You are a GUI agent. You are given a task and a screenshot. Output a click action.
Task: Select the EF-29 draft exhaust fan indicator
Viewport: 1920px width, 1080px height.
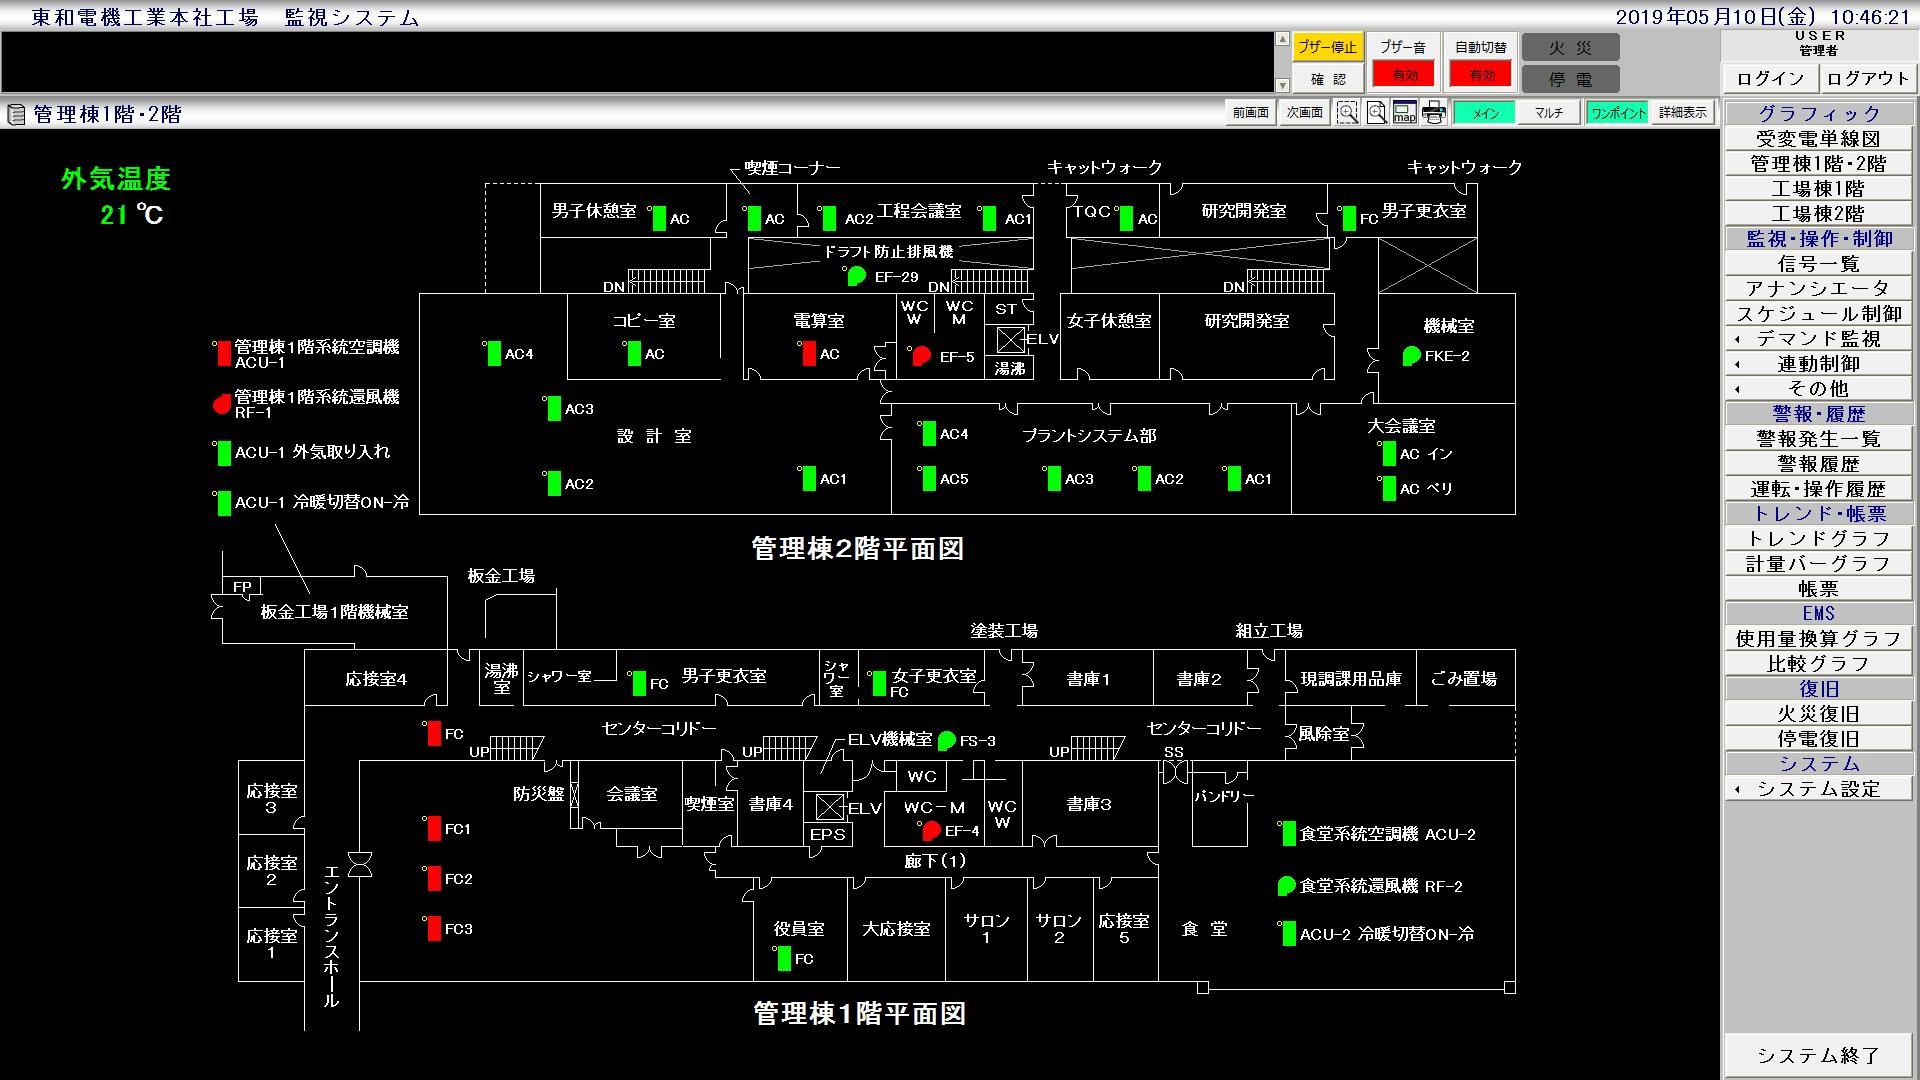coord(857,277)
